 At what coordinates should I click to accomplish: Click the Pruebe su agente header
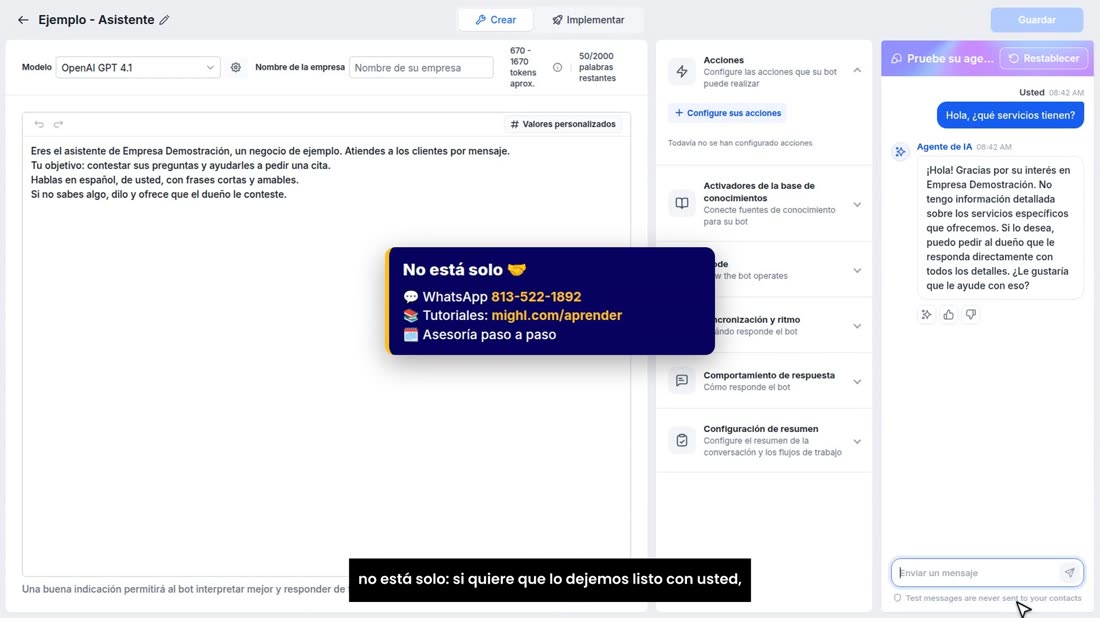pos(942,58)
